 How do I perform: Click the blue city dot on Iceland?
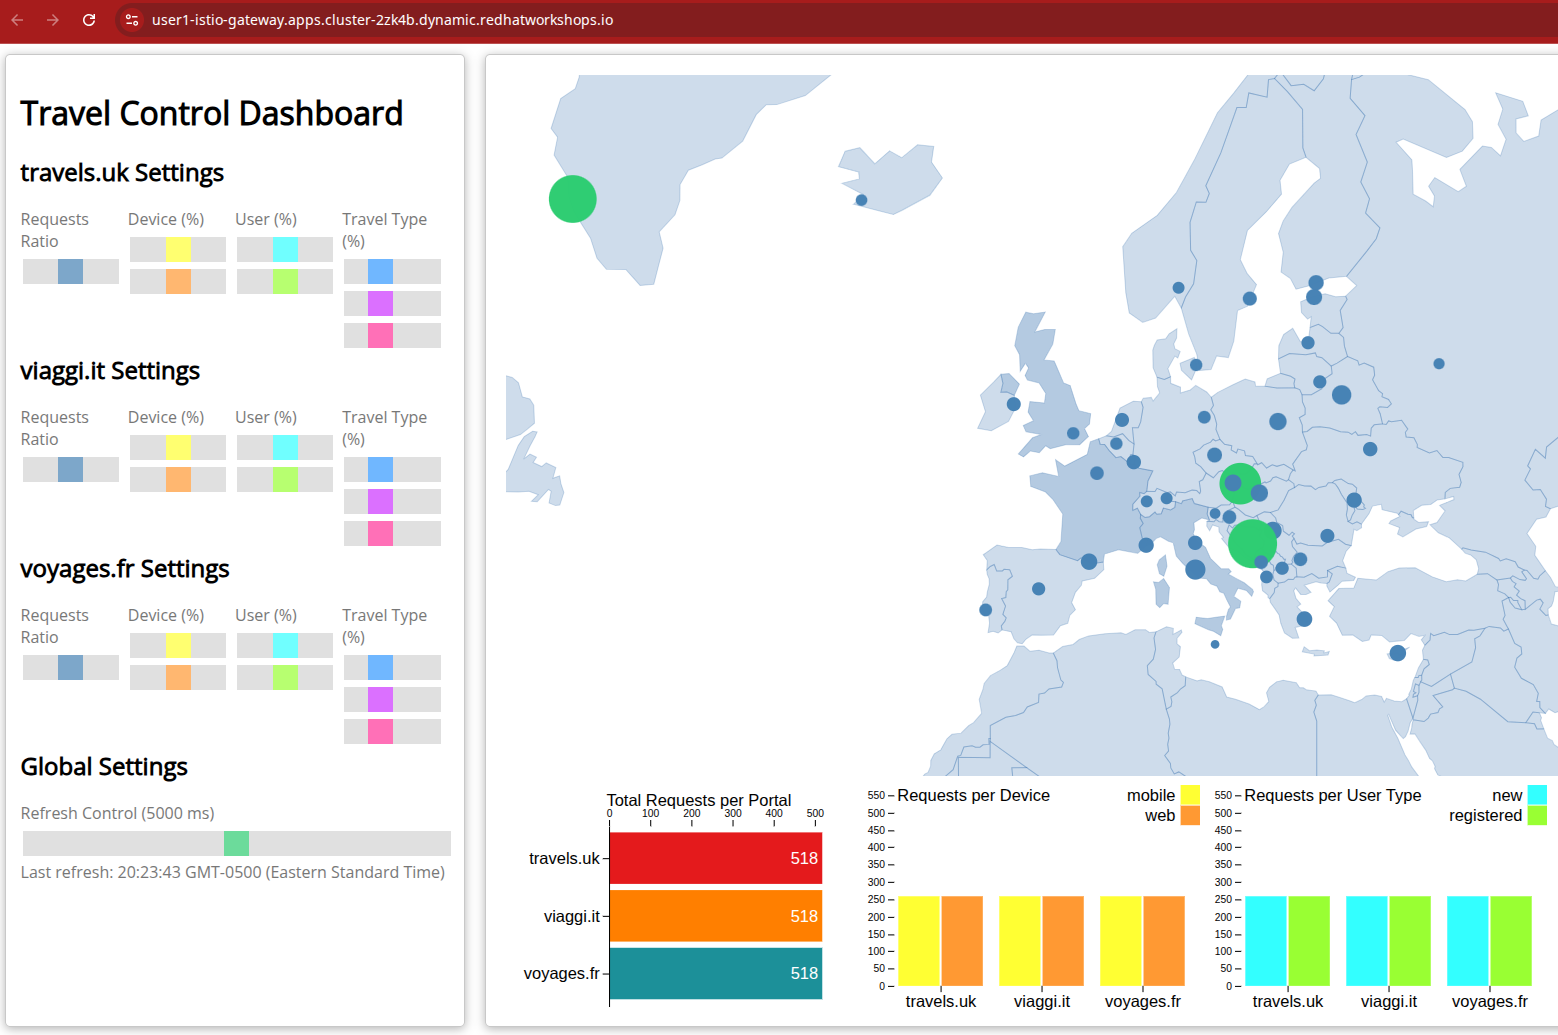861,200
